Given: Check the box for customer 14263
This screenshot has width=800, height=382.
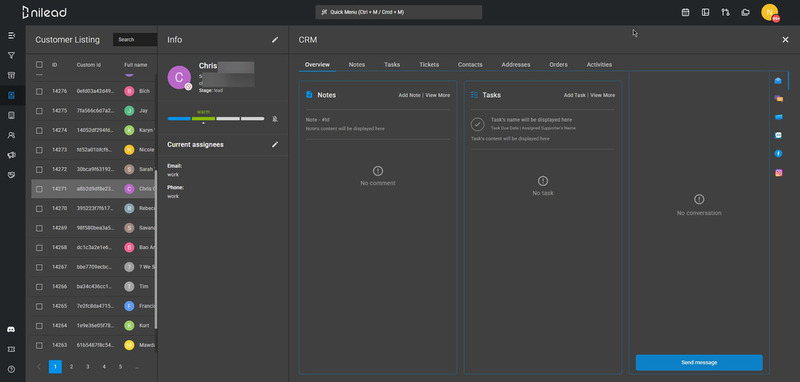Looking at the screenshot, I should 39,345.
